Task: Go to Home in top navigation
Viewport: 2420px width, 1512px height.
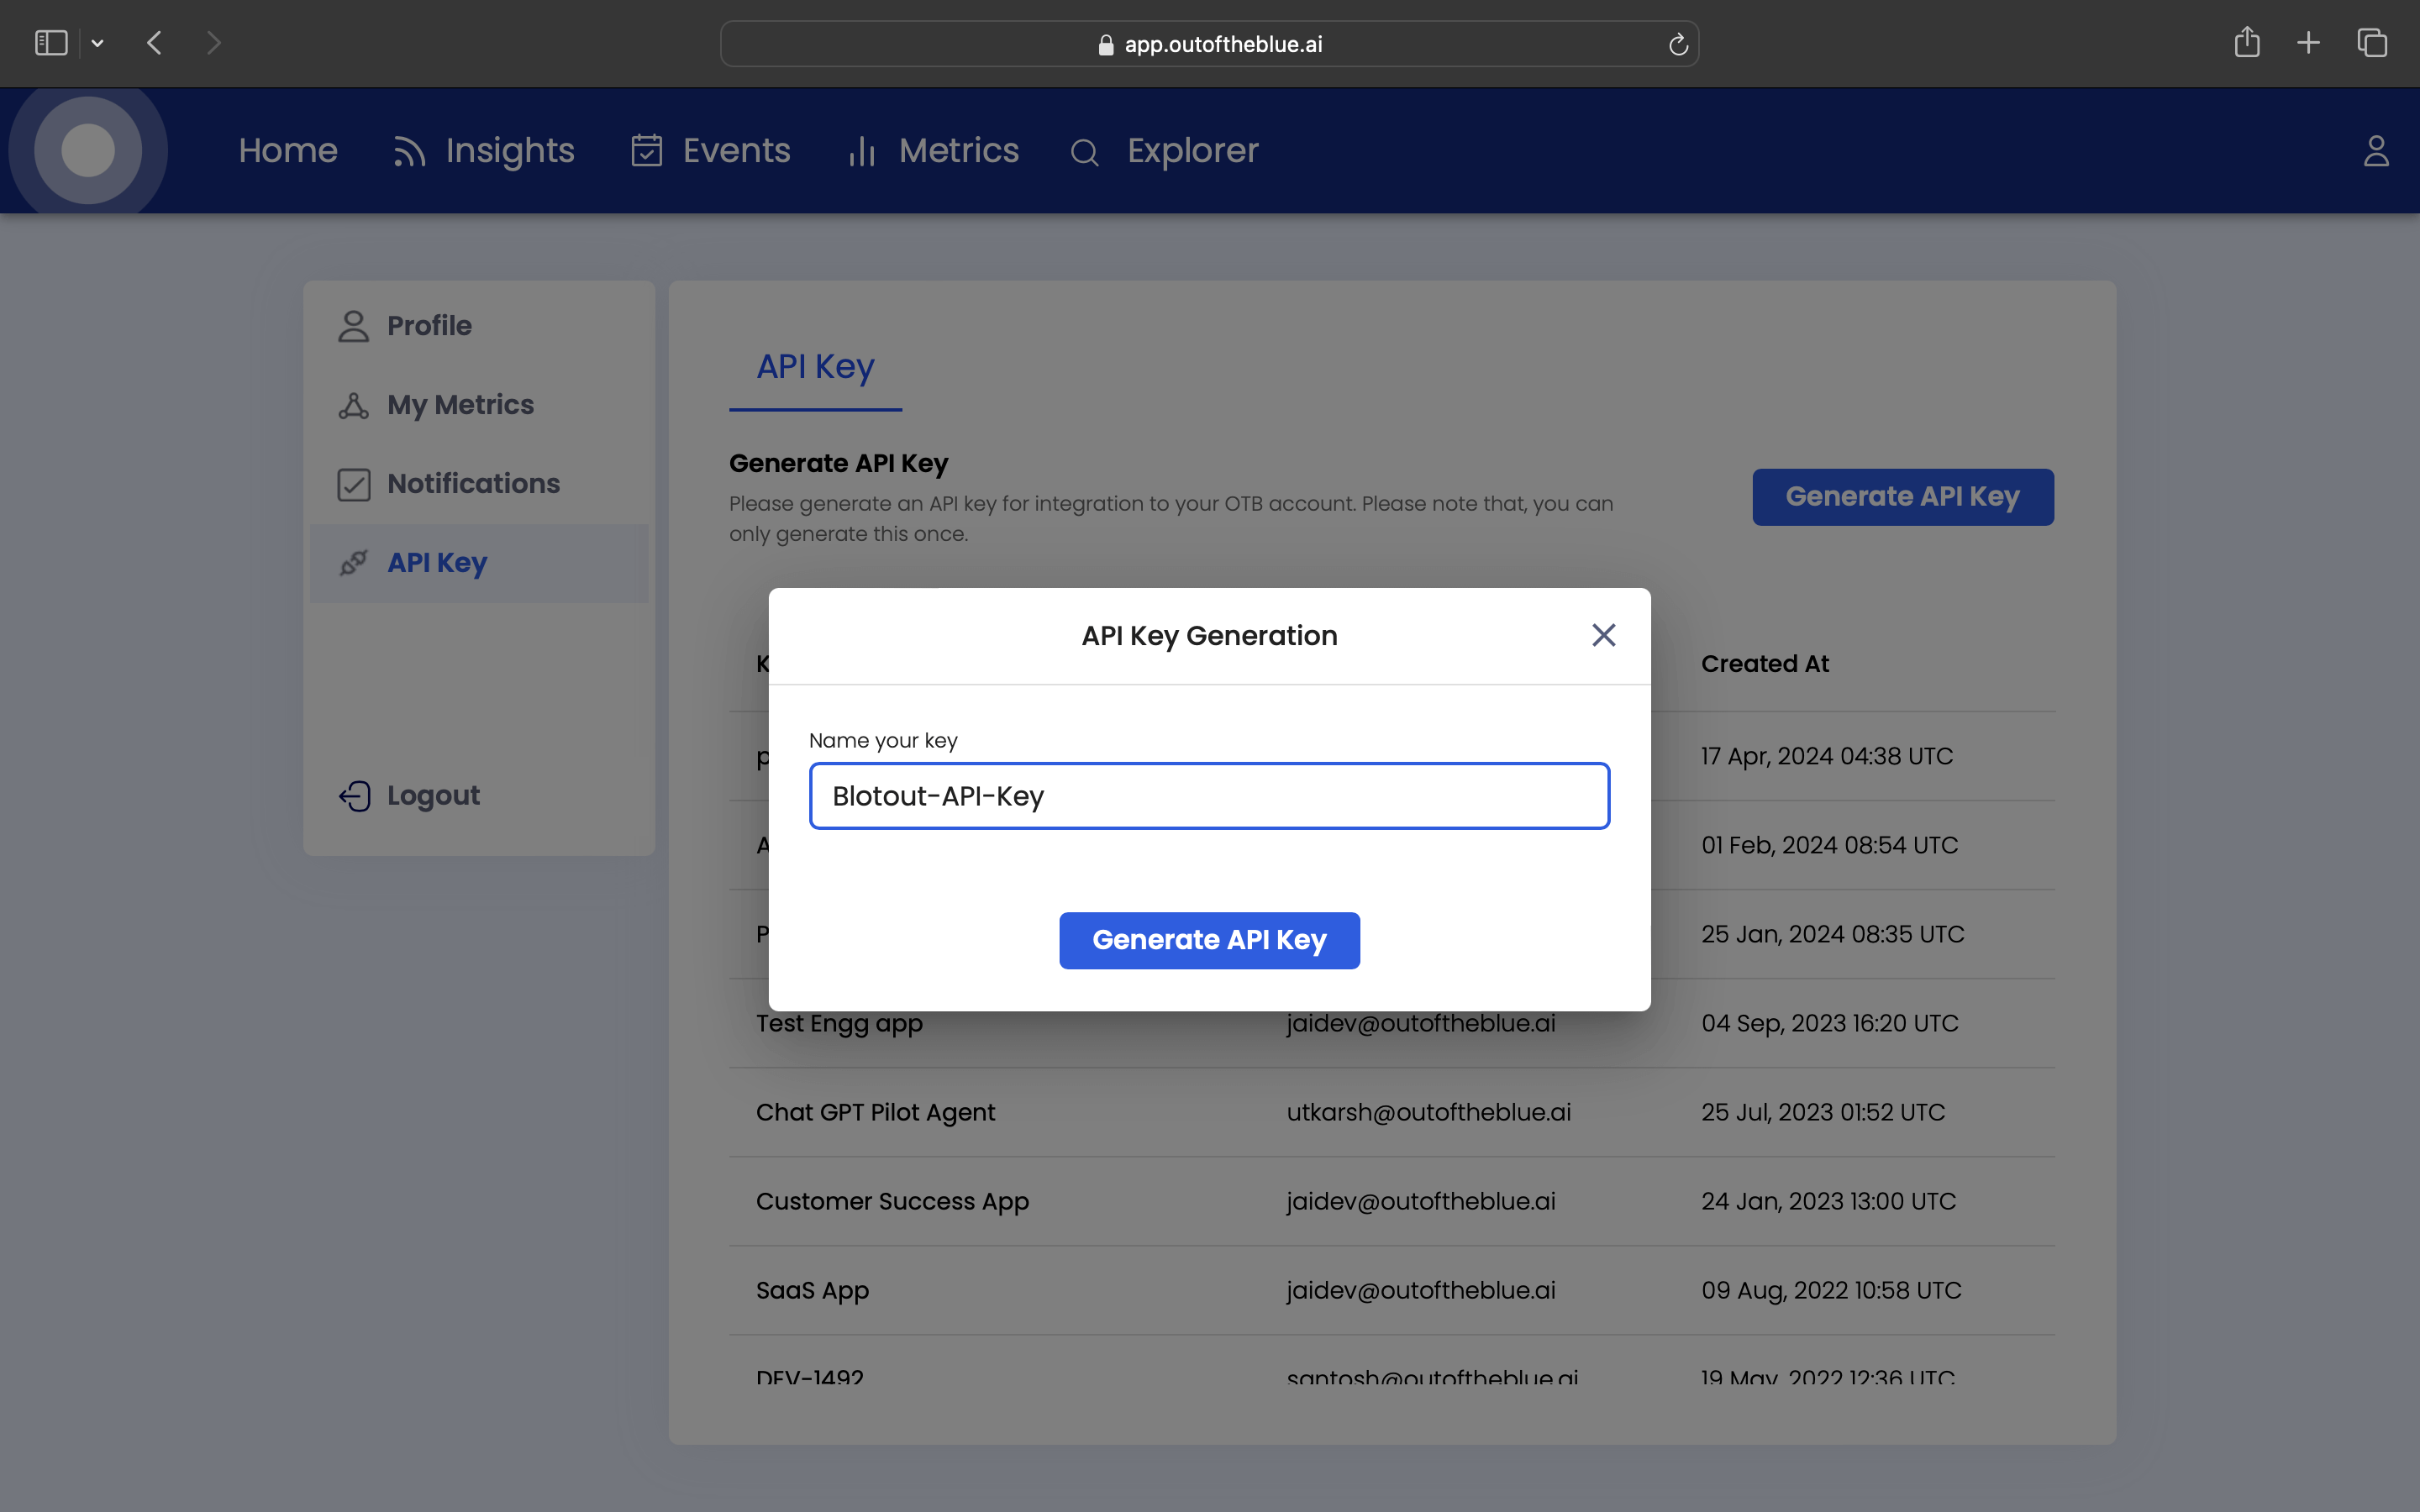Action: point(288,151)
